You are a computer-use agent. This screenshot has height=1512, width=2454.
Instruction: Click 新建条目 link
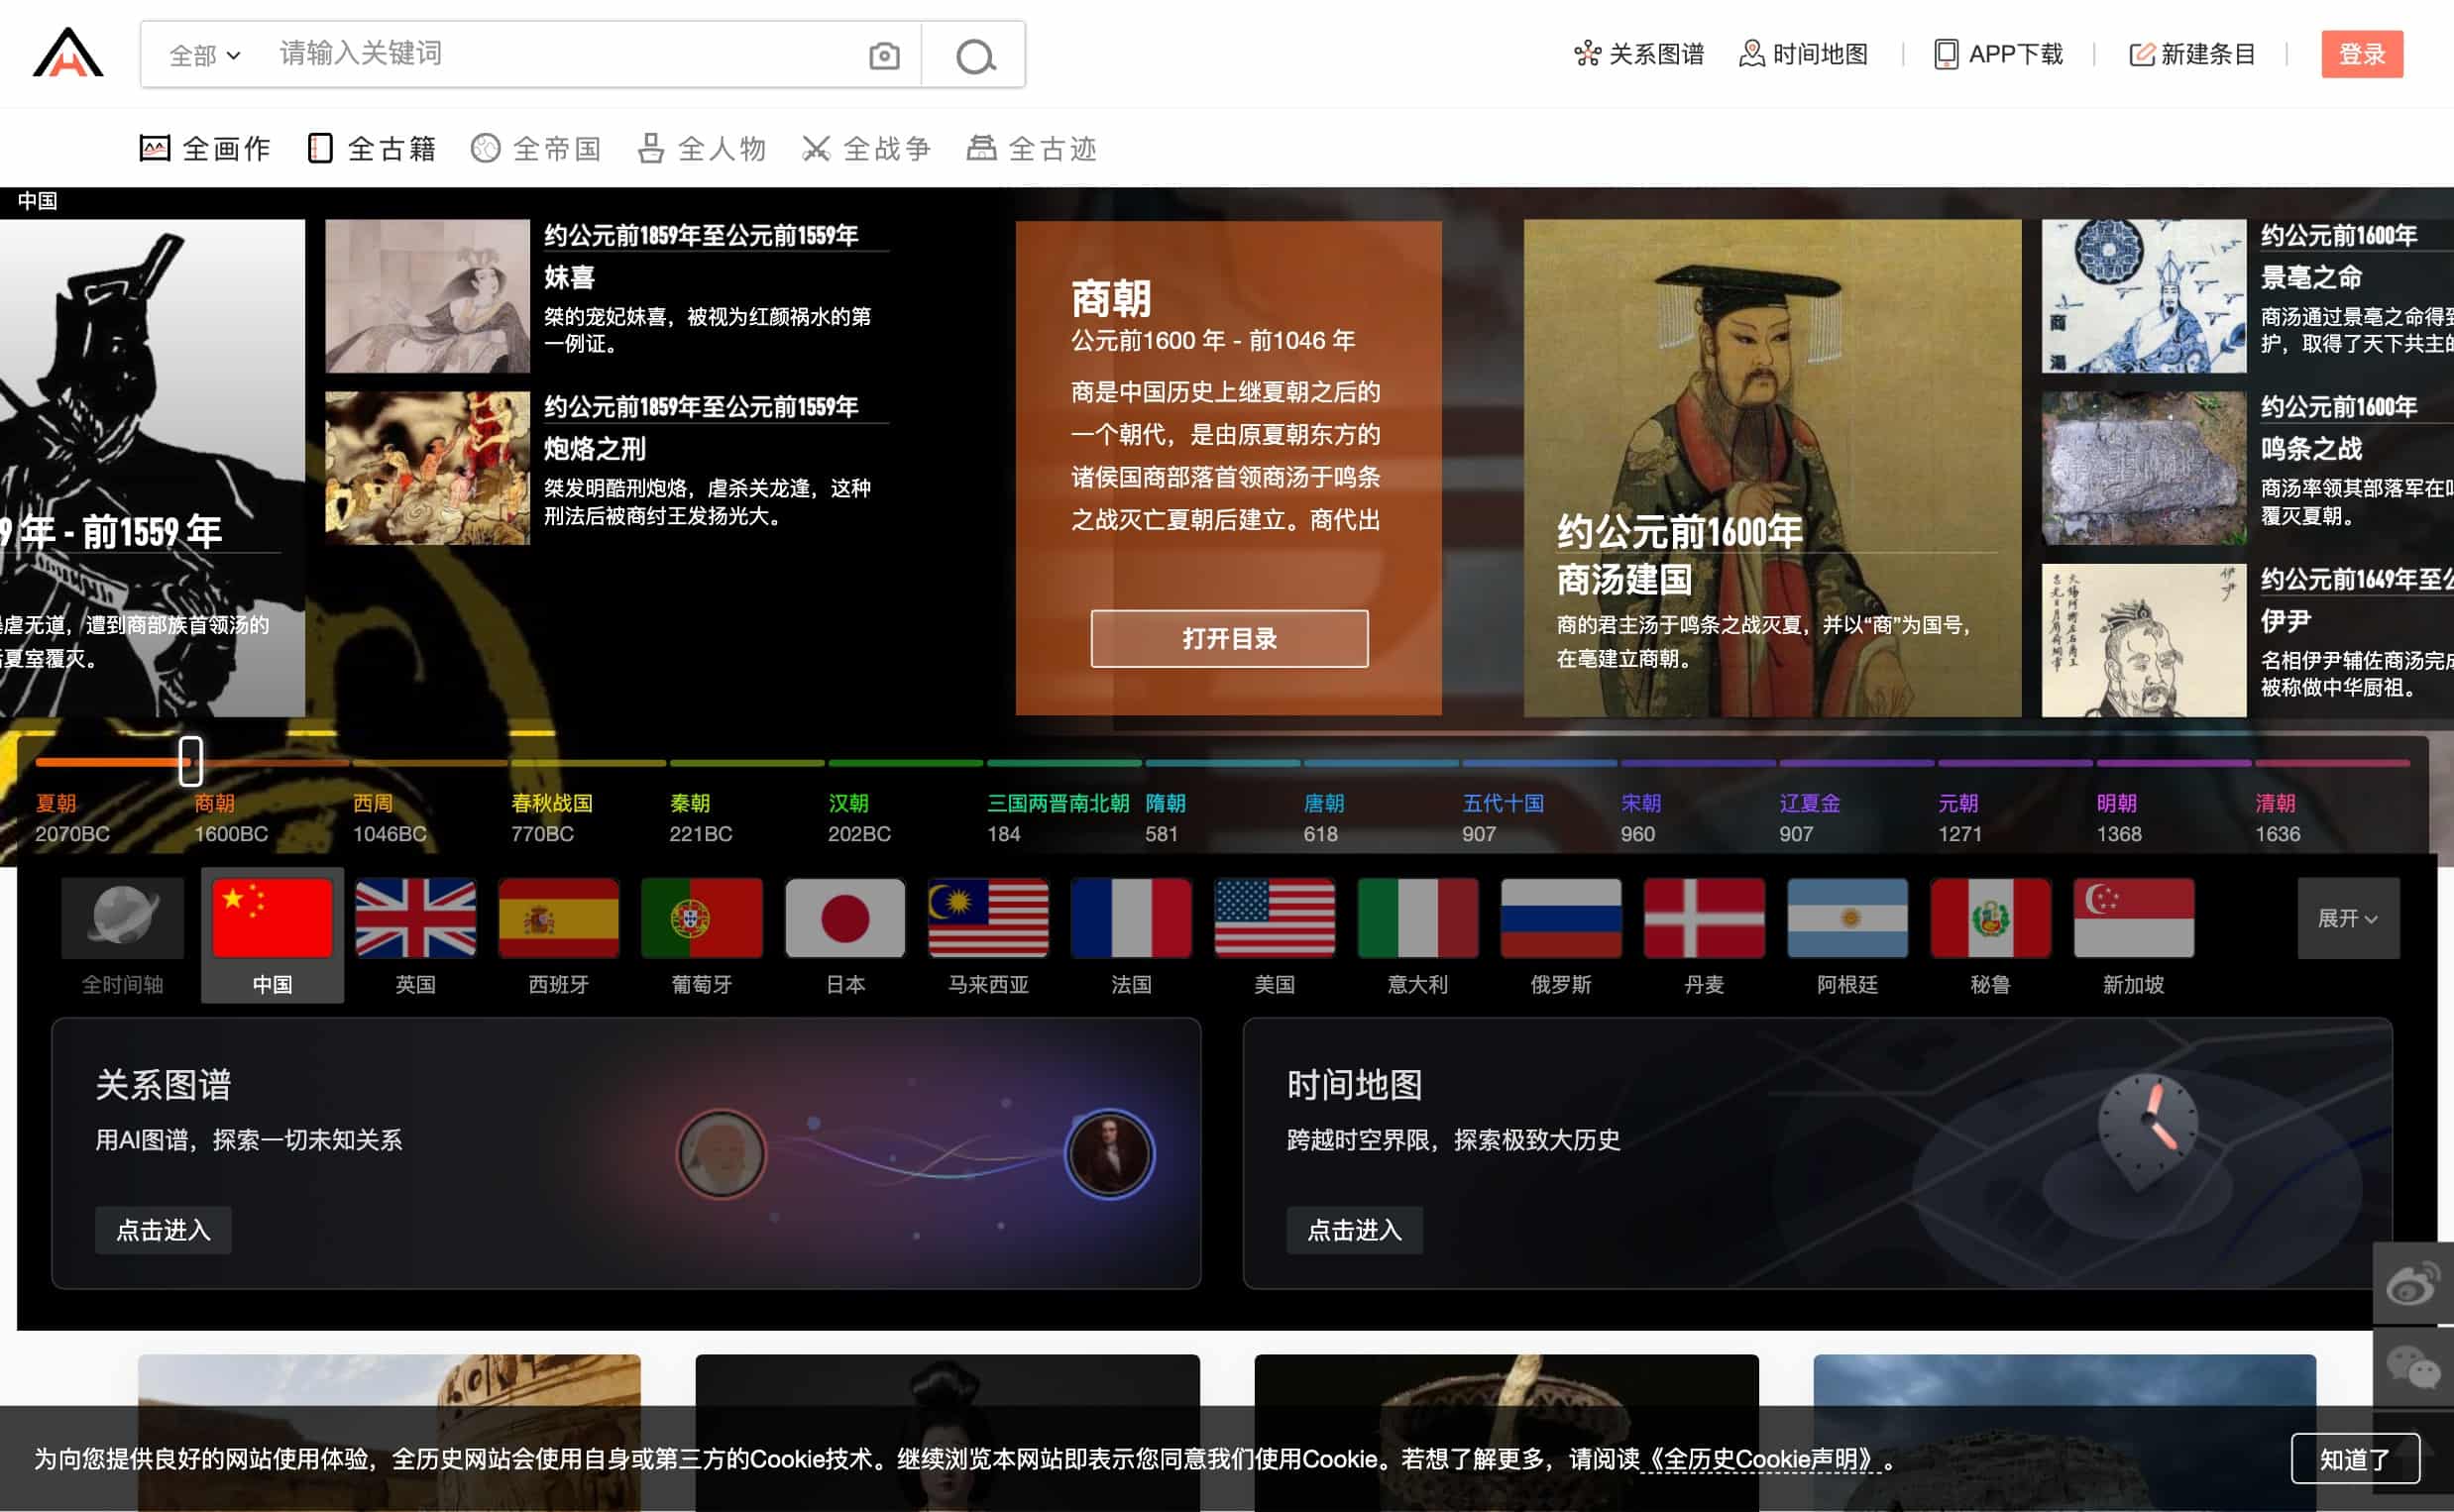(x=2192, y=54)
